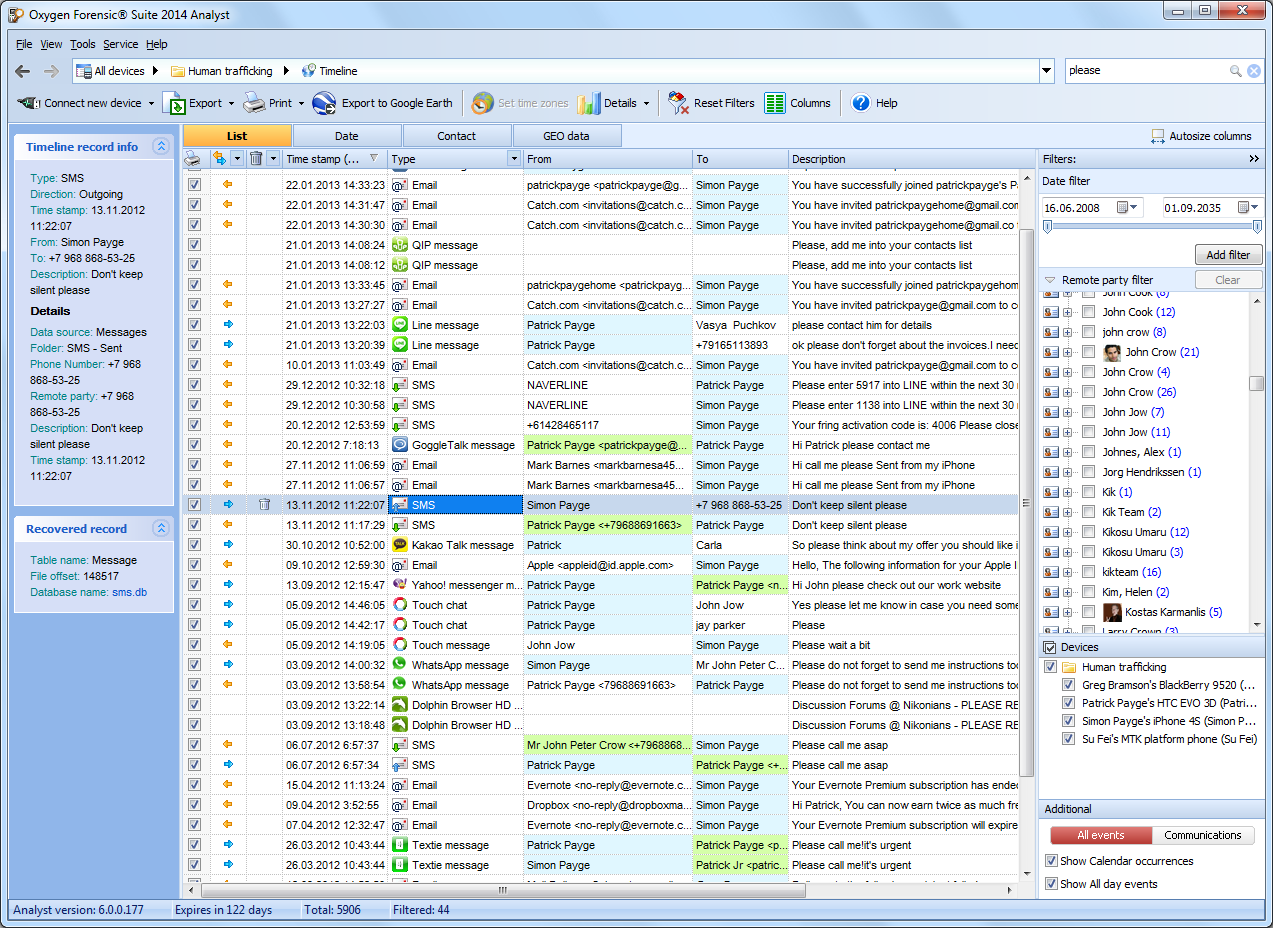Click the Print toolbar icon

tap(254, 103)
